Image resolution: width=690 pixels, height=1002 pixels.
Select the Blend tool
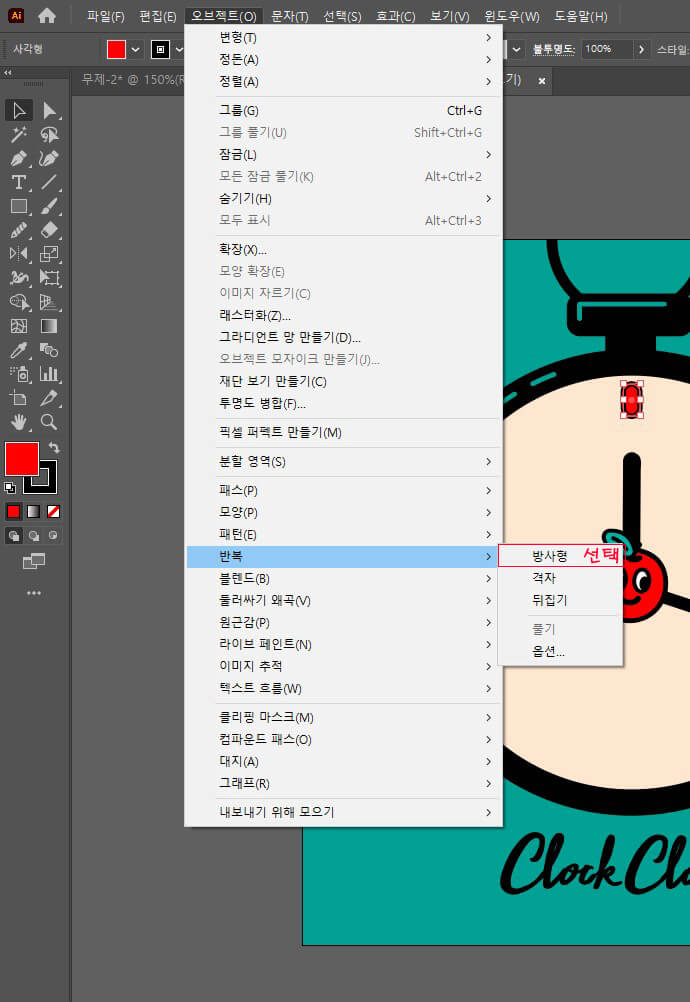(49, 350)
